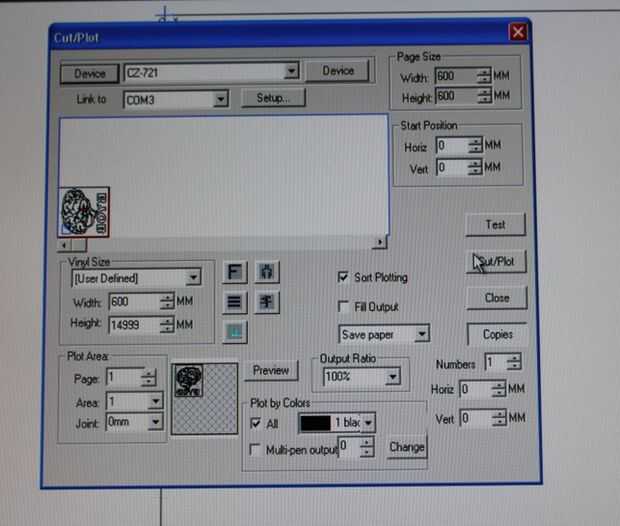620x526 pixels.
Task: Enable the Multi-pen output checkbox
Action: (x=255, y=450)
